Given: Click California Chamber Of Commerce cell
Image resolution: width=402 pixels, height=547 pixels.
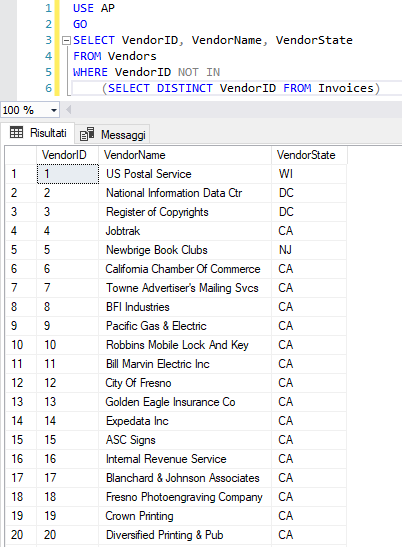Looking at the screenshot, I should click(185, 269).
